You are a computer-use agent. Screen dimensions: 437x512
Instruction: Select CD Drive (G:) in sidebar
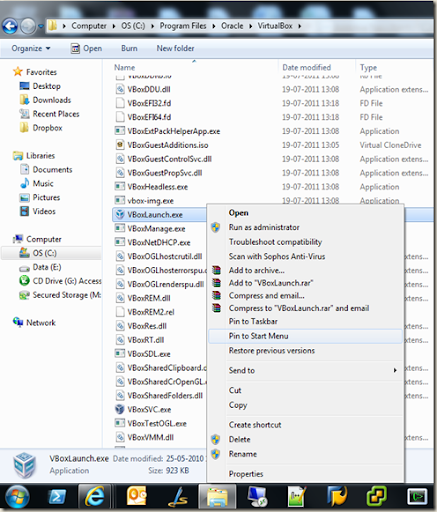67,281
